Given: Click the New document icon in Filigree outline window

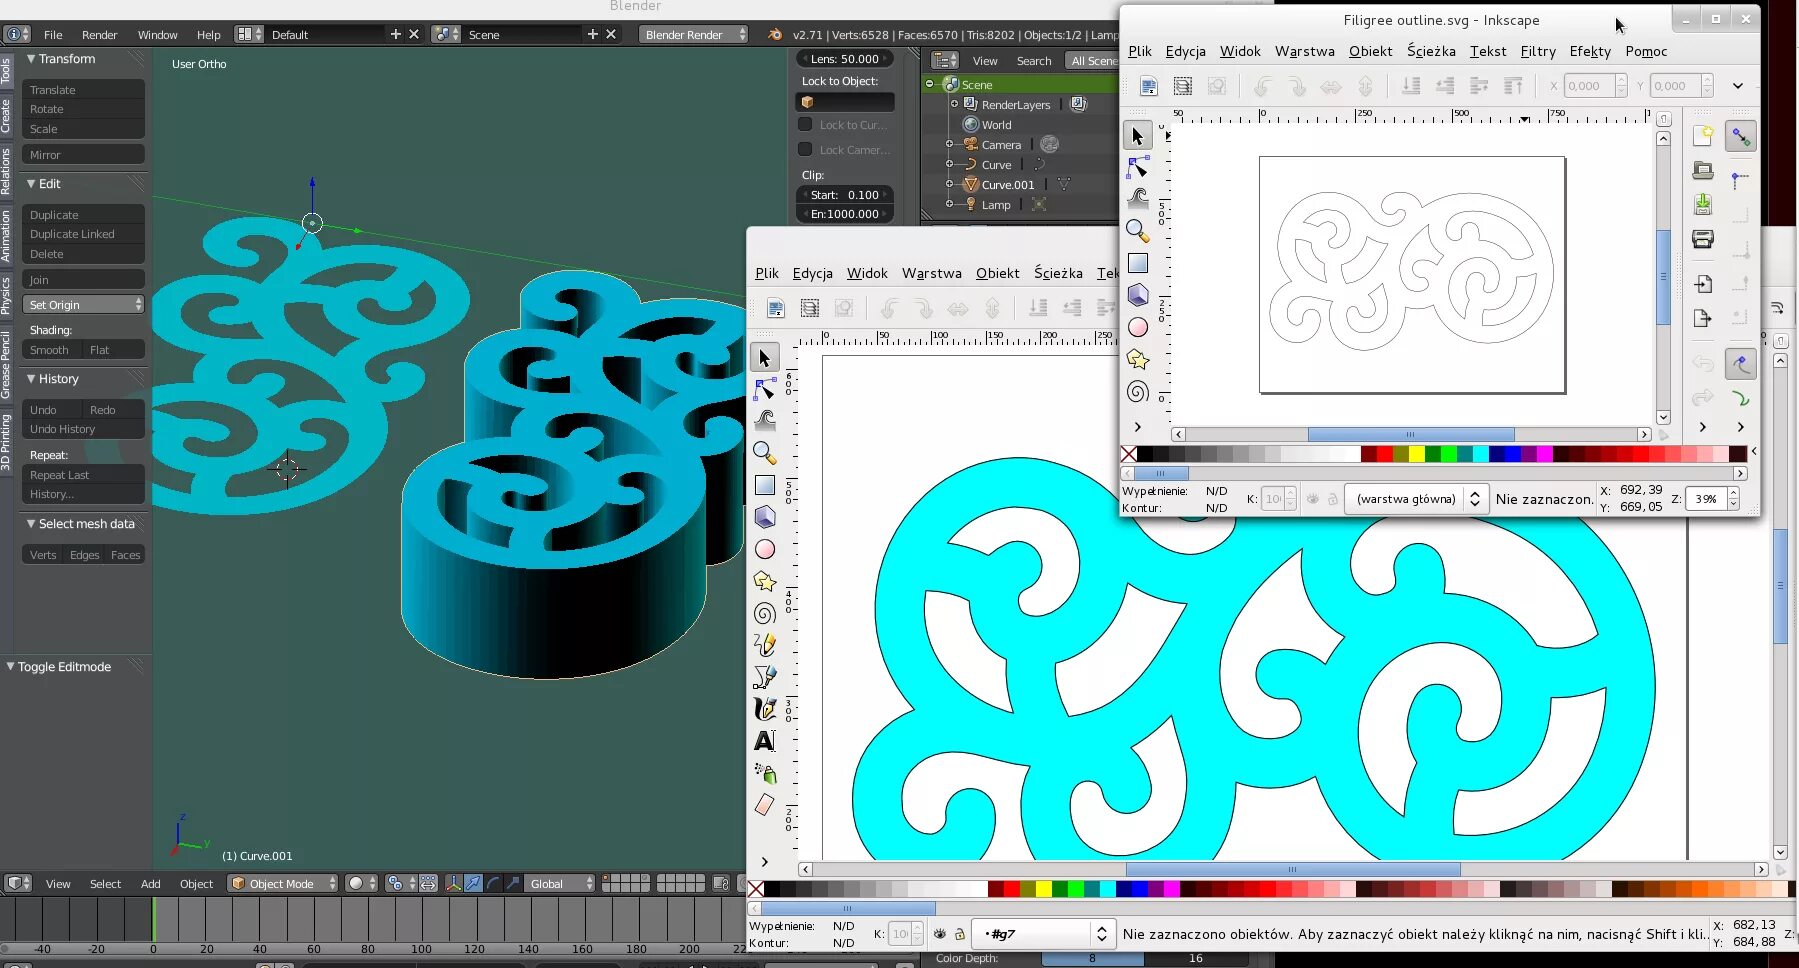Looking at the screenshot, I should click(x=1703, y=136).
